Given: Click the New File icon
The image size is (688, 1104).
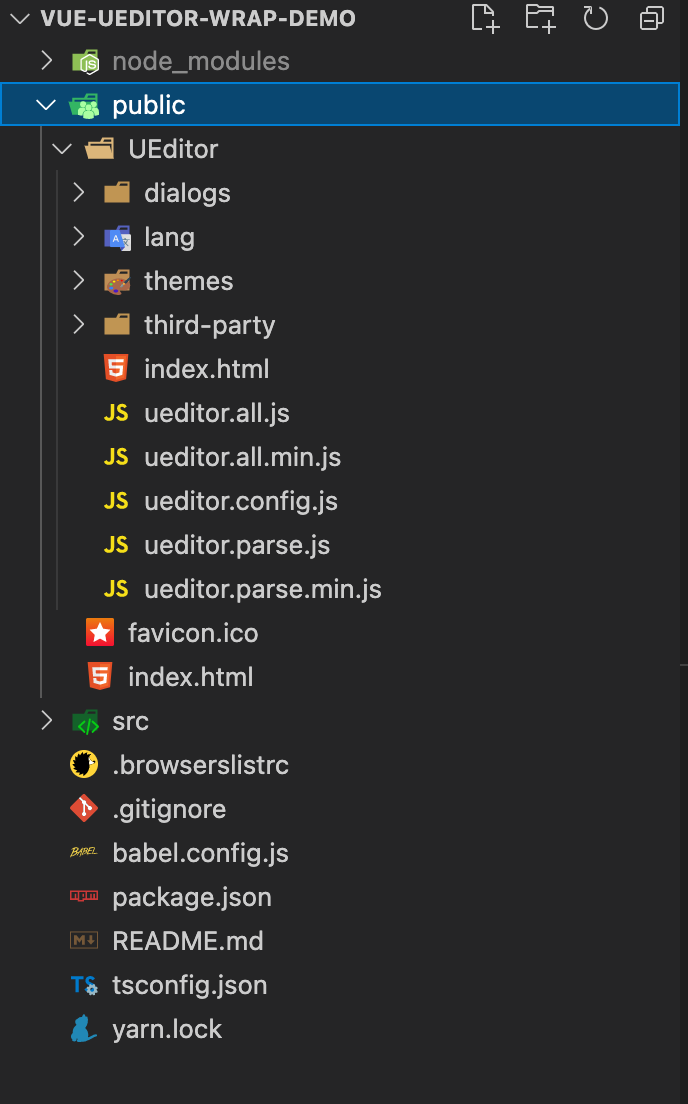Looking at the screenshot, I should click(x=485, y=18).
